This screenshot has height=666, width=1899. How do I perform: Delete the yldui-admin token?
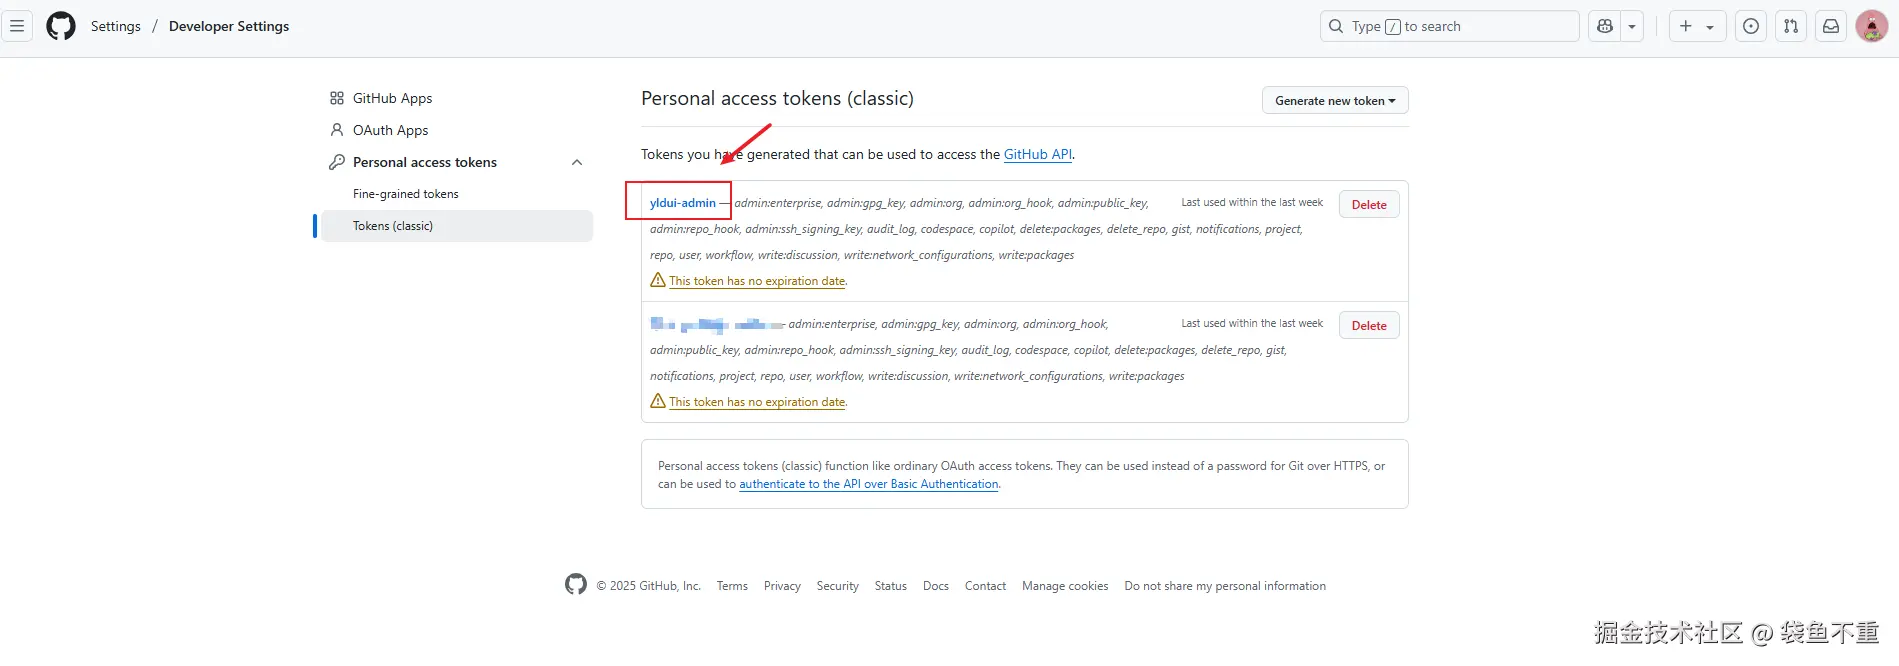(1369, 204)
